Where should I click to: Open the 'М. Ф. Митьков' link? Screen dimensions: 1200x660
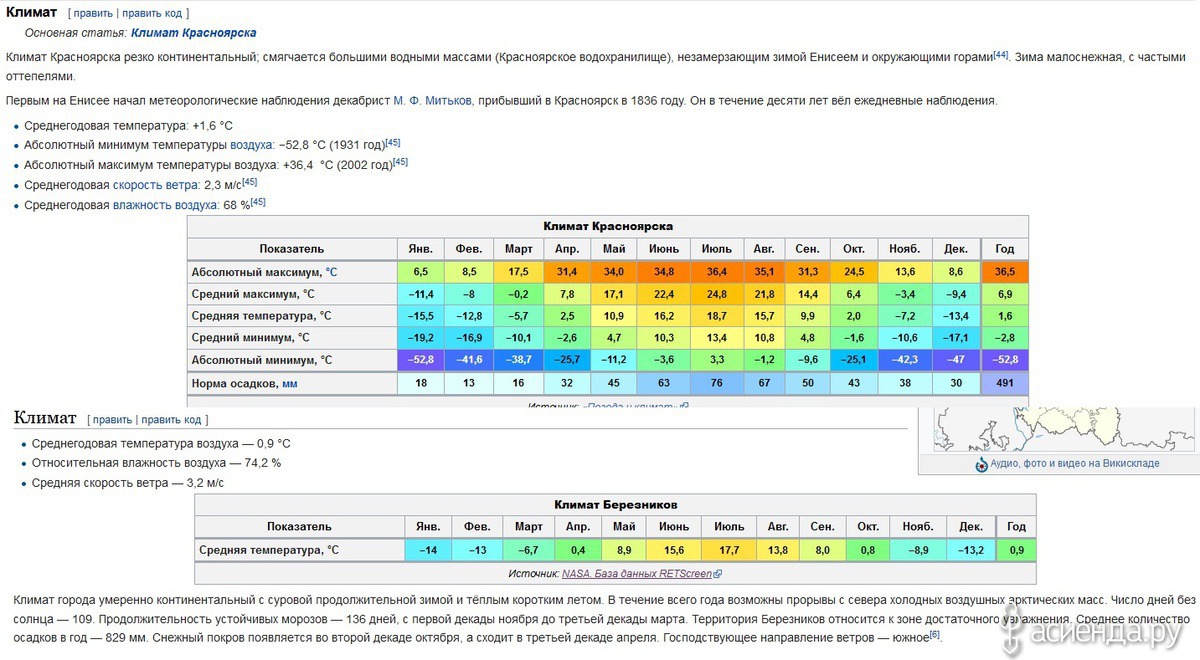click(433, 100)
